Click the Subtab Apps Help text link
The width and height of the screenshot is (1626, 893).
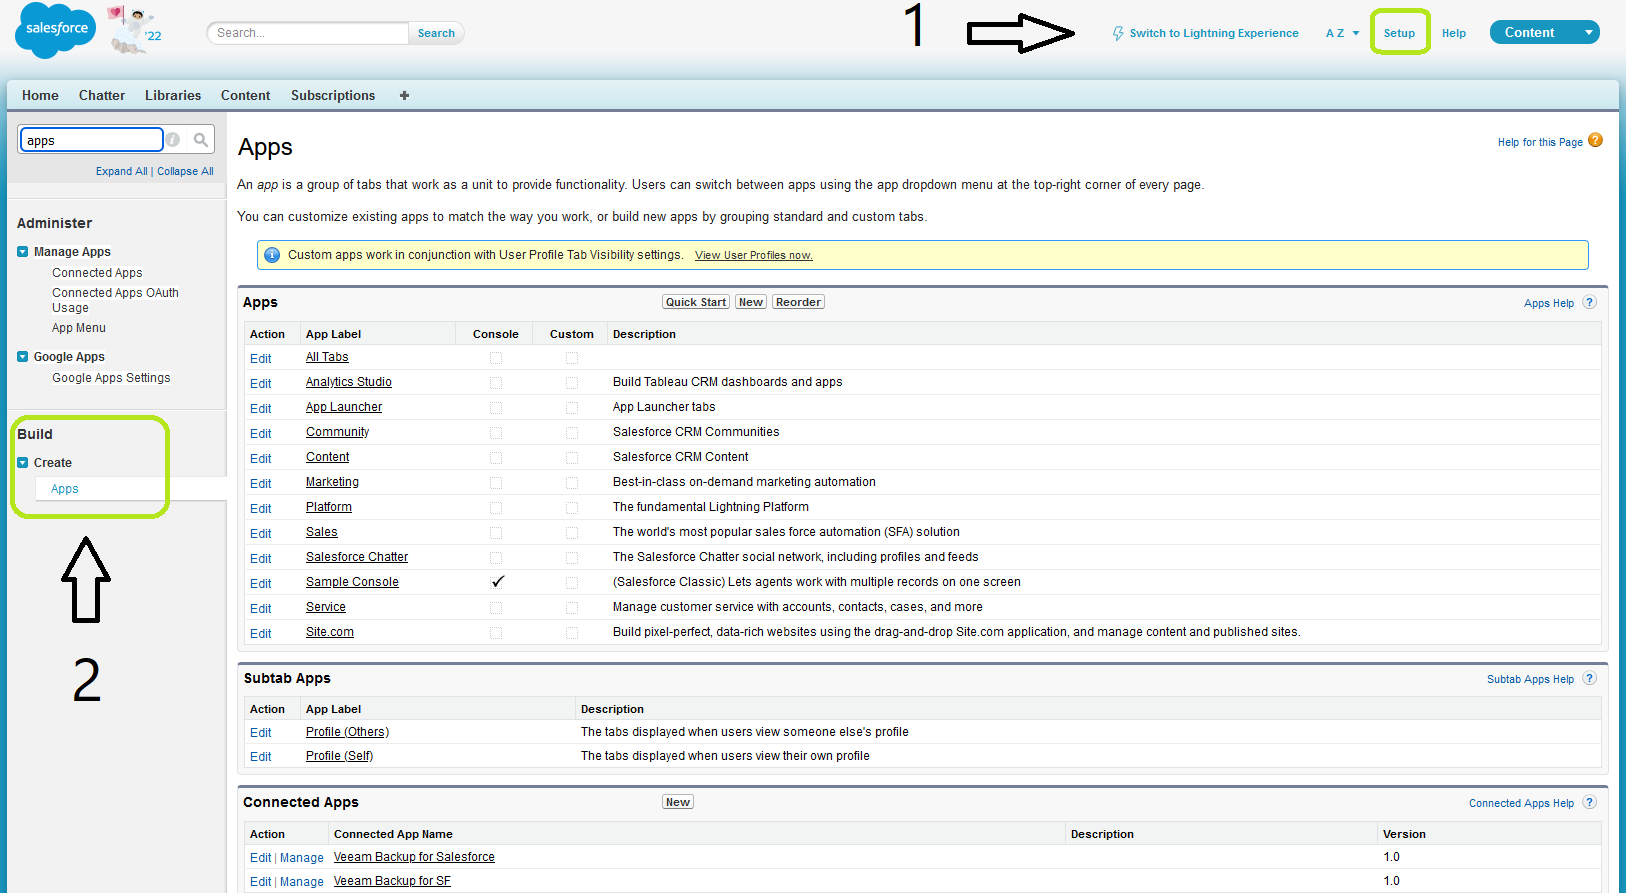click(x=1530, y=679)
